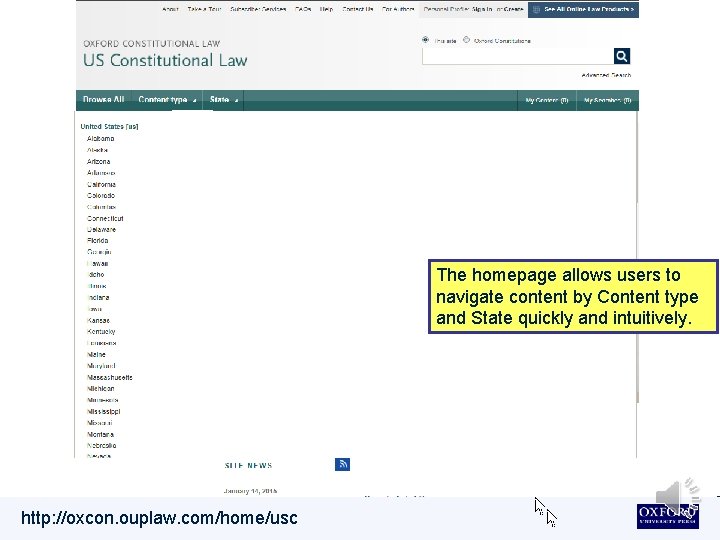Select Alaska from the state list
Image resolution: width=720 pixels, height=540 pixels.
coord(97,150)
